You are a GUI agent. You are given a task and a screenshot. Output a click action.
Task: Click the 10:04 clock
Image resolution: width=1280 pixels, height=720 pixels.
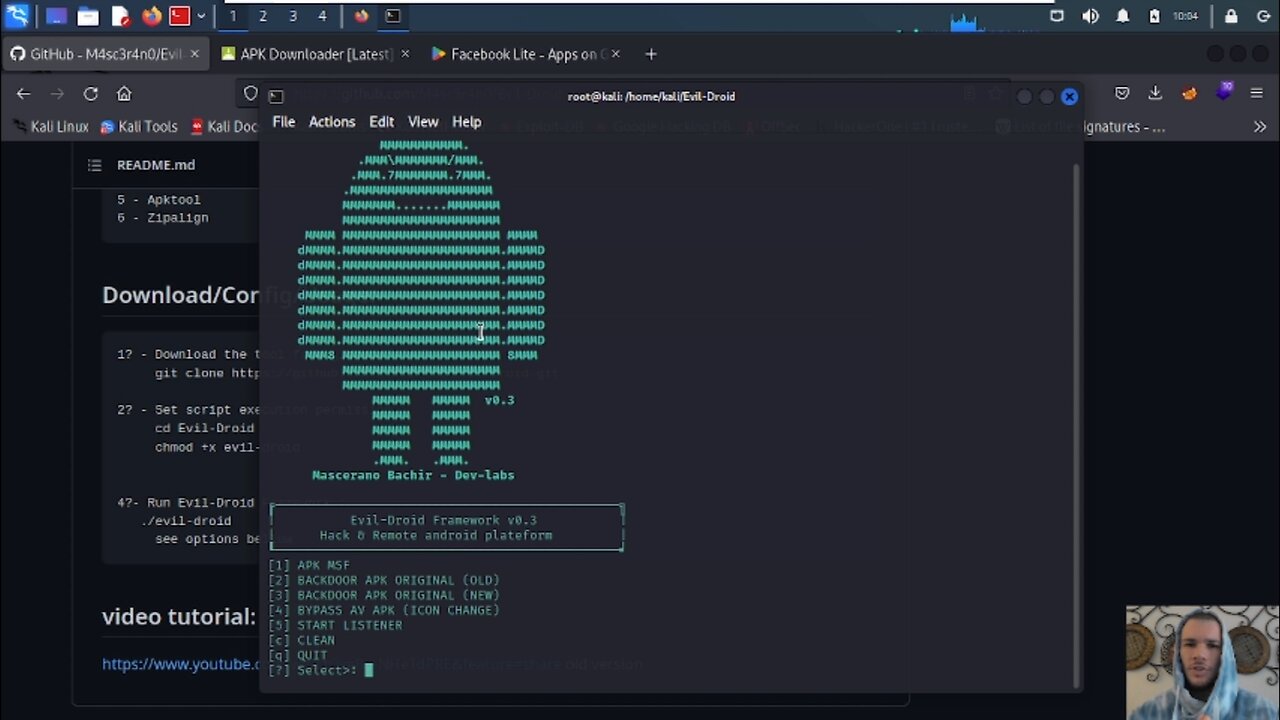(1185, 16)
